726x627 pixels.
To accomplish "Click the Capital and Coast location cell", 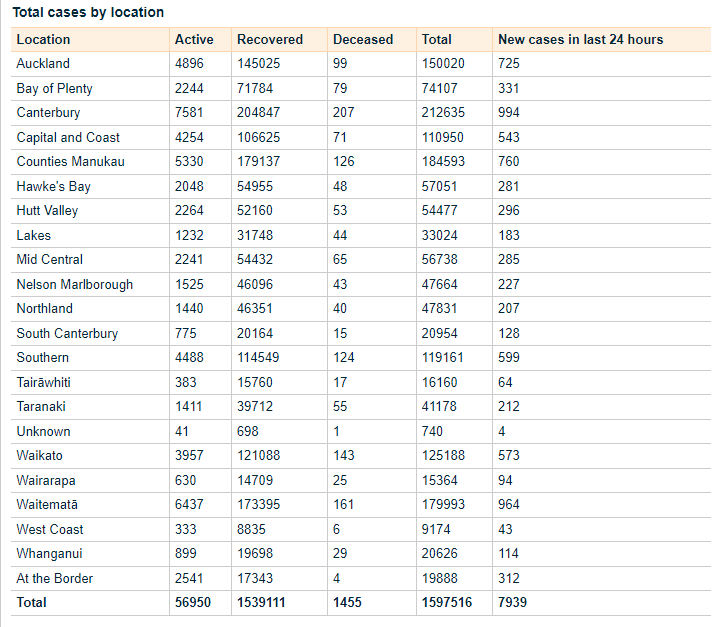I will tap(68, 137).
